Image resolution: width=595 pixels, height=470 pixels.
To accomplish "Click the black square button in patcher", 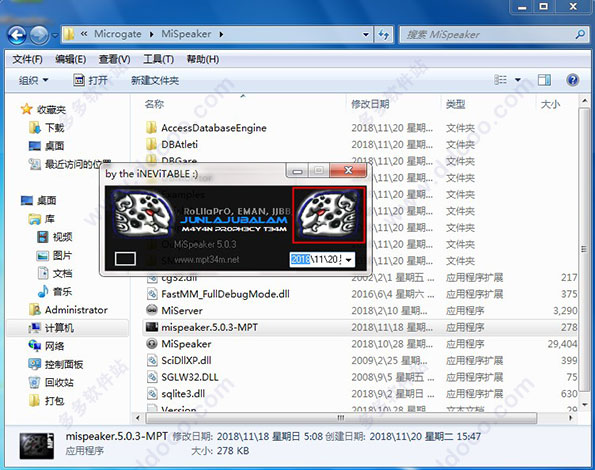I will coord(125,259).
